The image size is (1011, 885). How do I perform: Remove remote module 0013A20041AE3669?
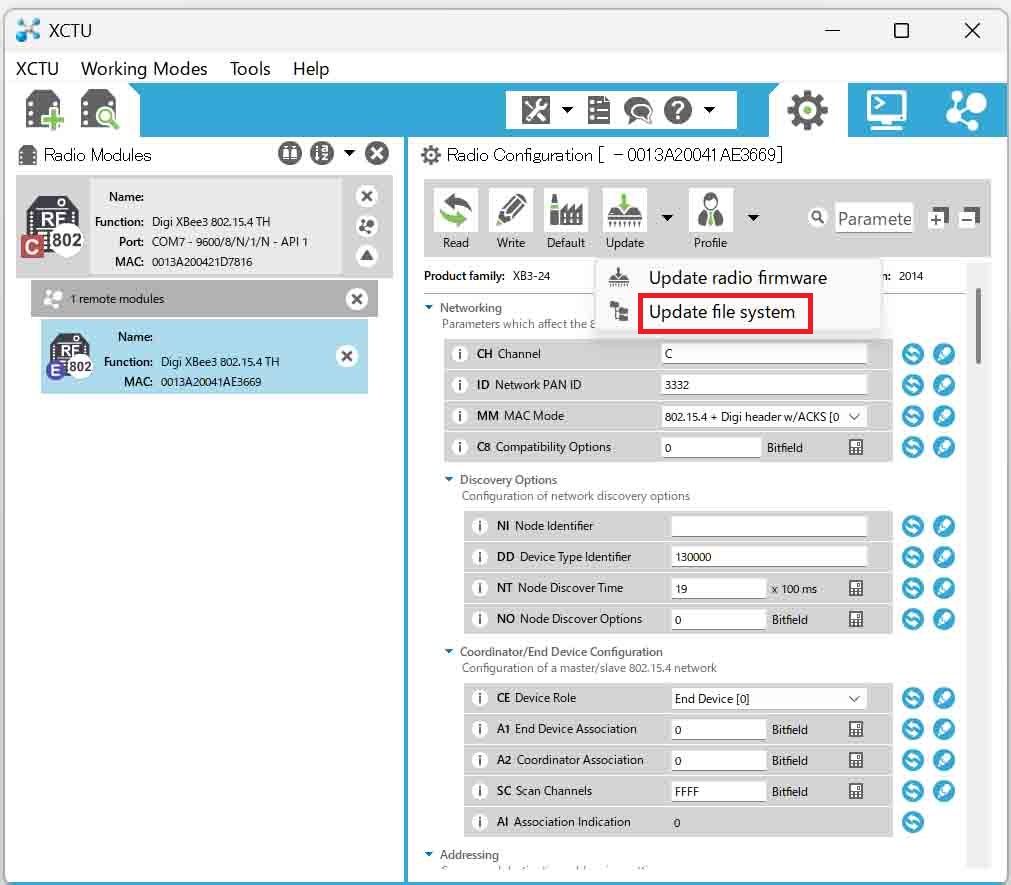pyautogui.click(x=347, y=356)
